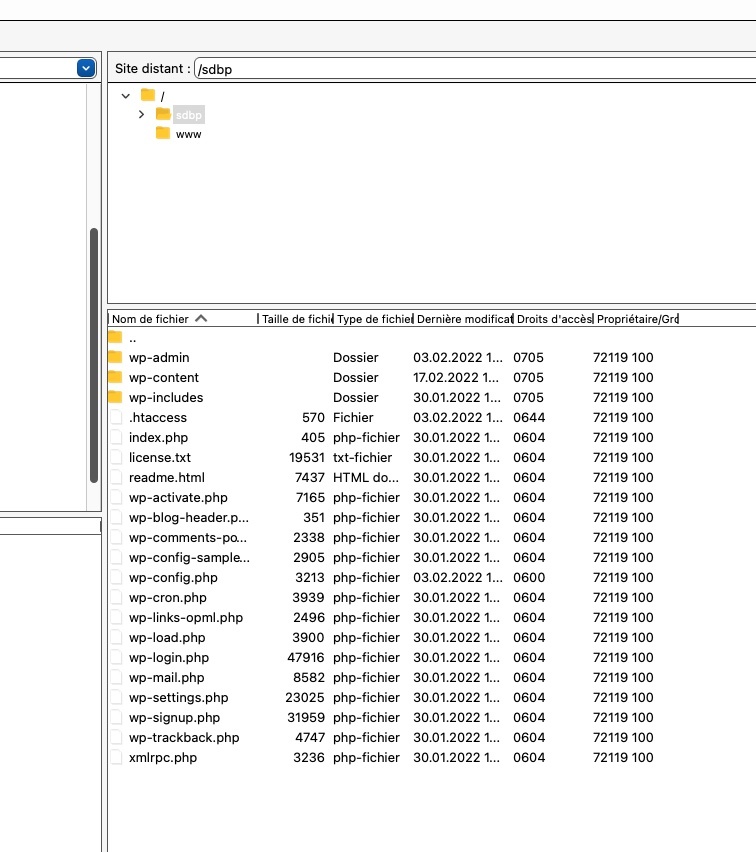Select the sdbp folder in tree
Screen dimensions: 756x852
pyautogui.click(x=188, y=115)
